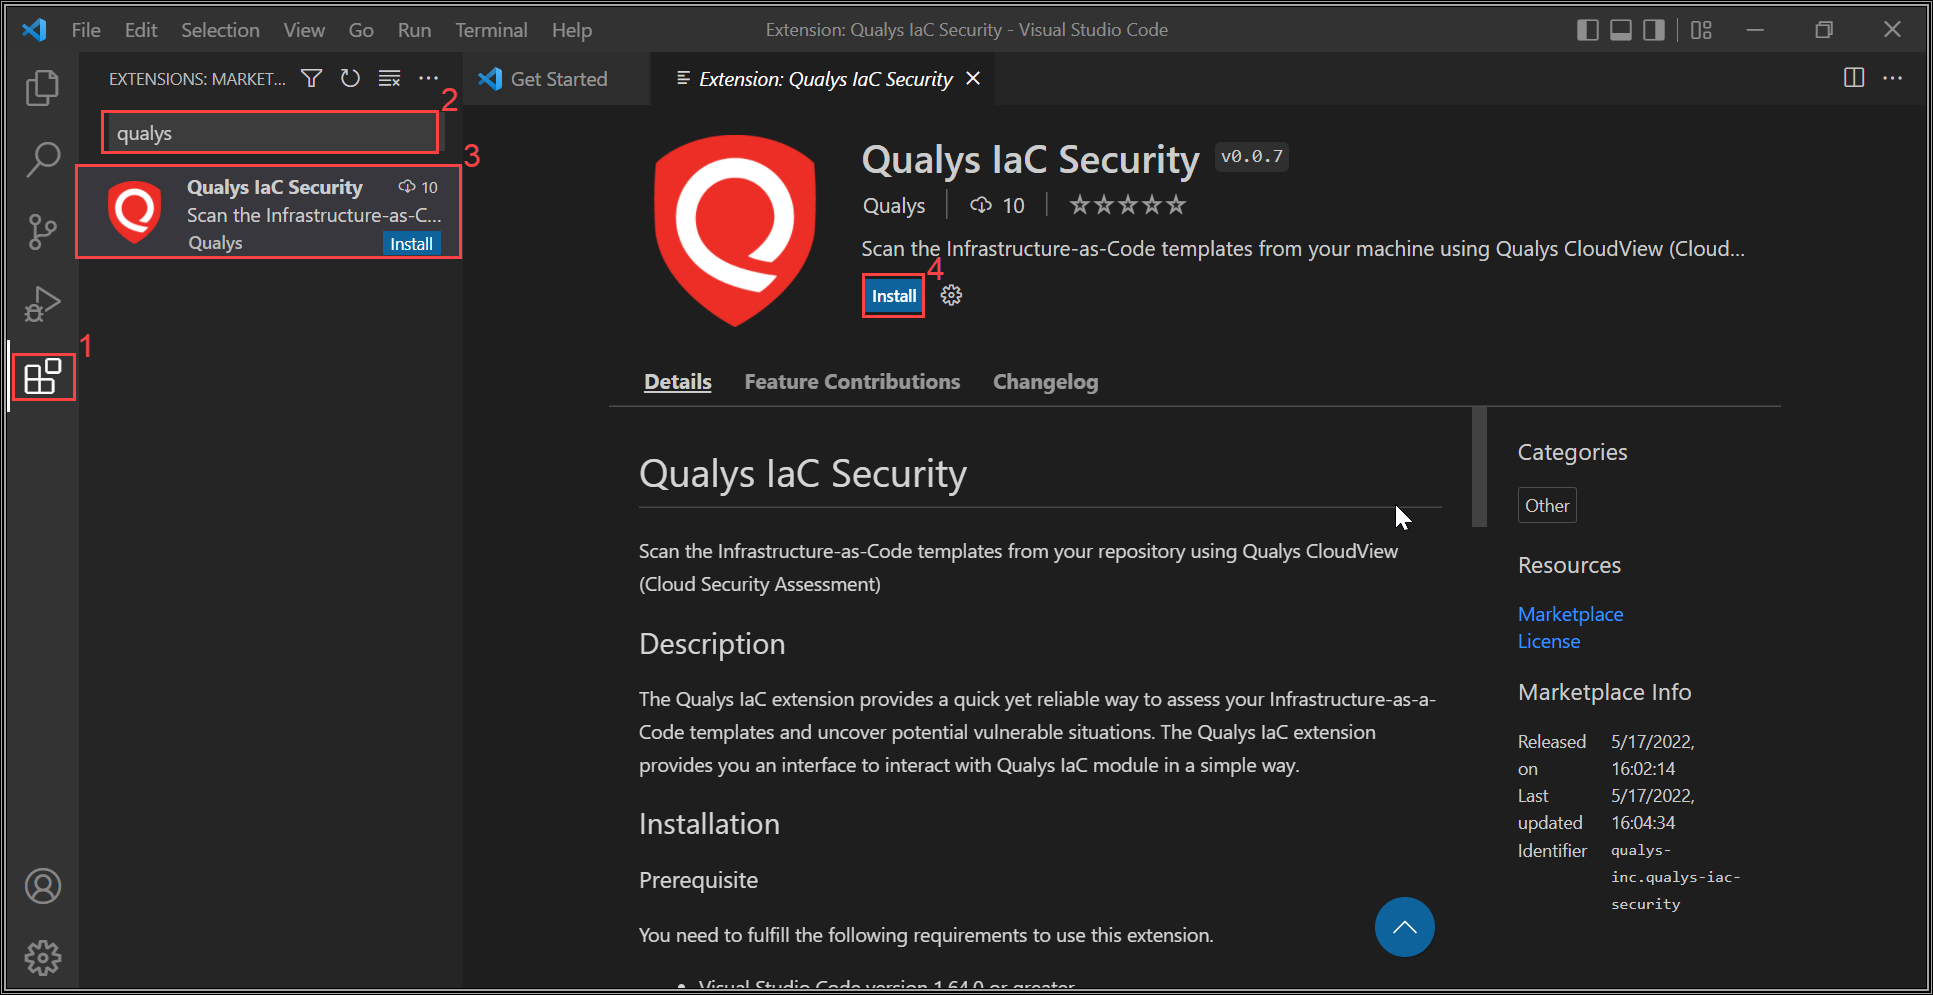This screenshot has width=1933, height=995.
Task: Switch to Feature Contributions tab
Action: click(852, 382)
